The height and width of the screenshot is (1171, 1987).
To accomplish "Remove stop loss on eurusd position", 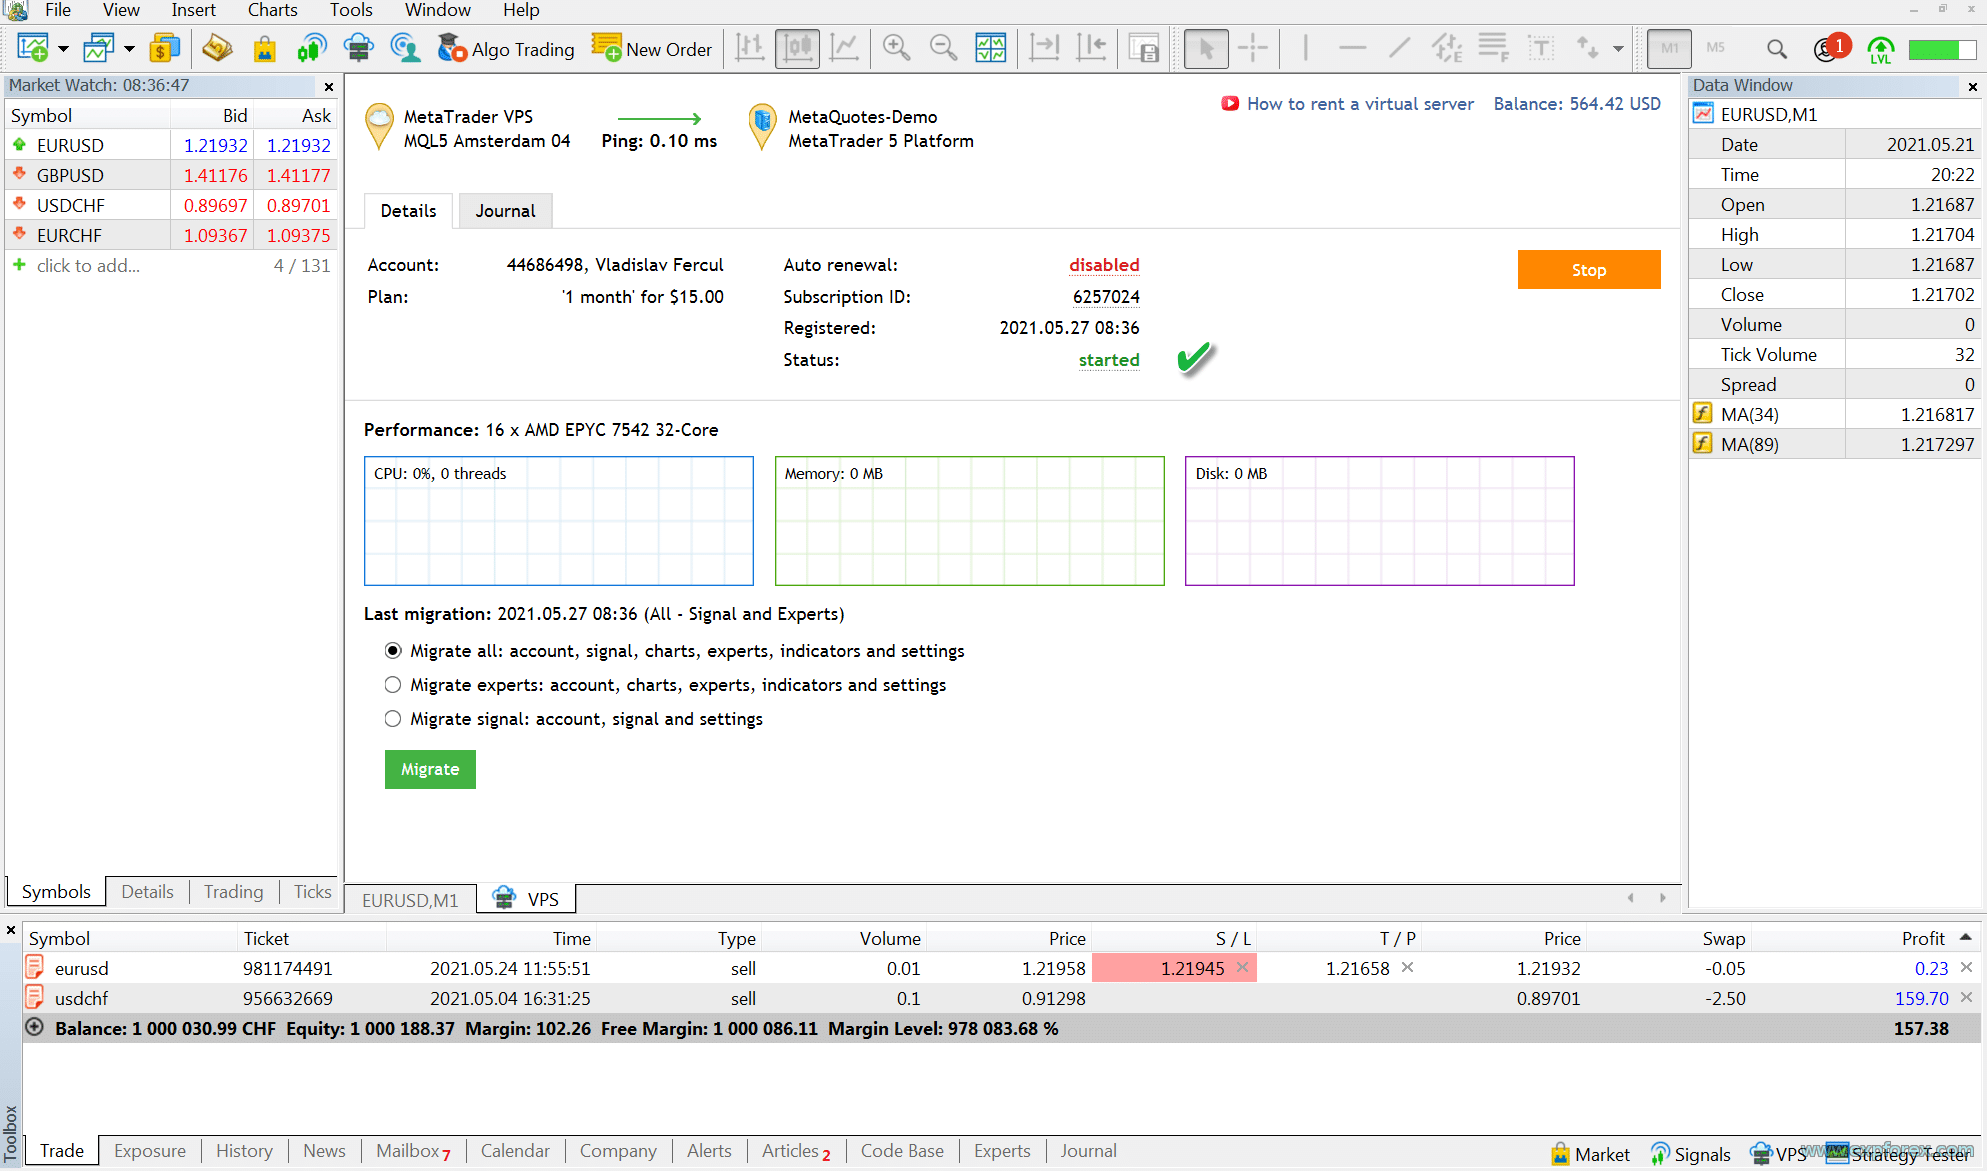I will click(x=1242, y=967).
